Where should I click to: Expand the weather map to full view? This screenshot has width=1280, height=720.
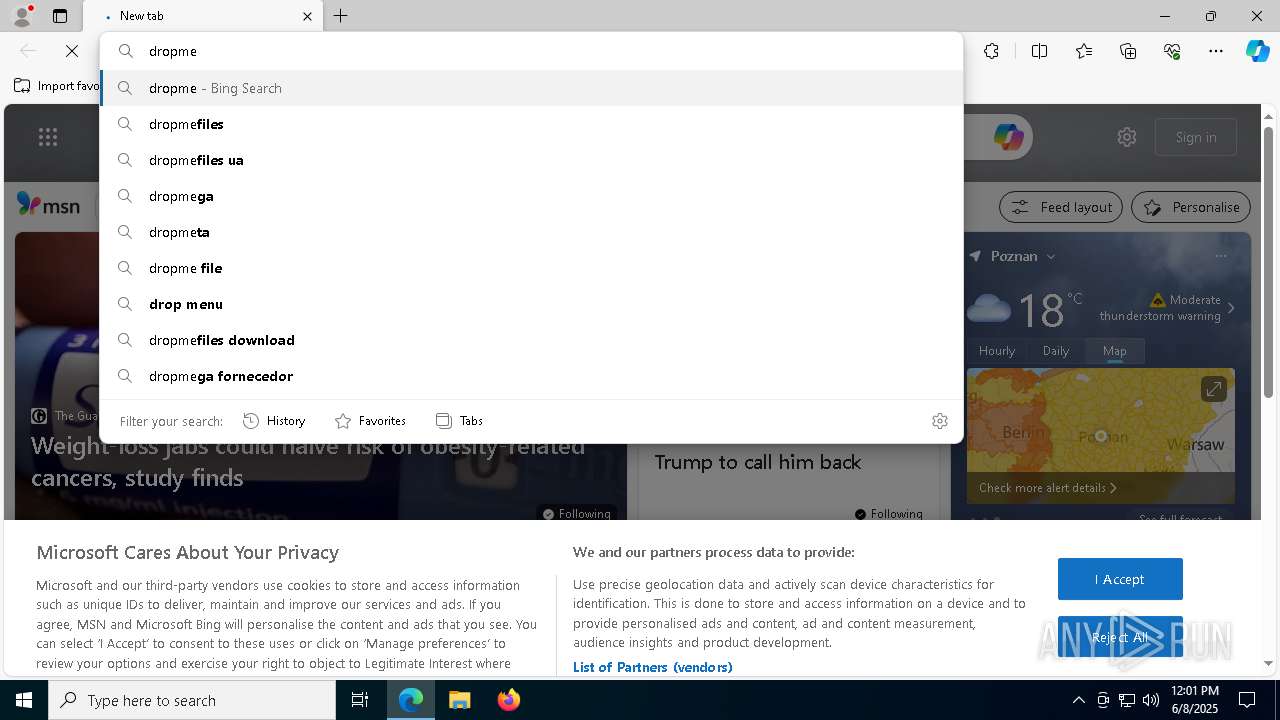coord(1214,389)
